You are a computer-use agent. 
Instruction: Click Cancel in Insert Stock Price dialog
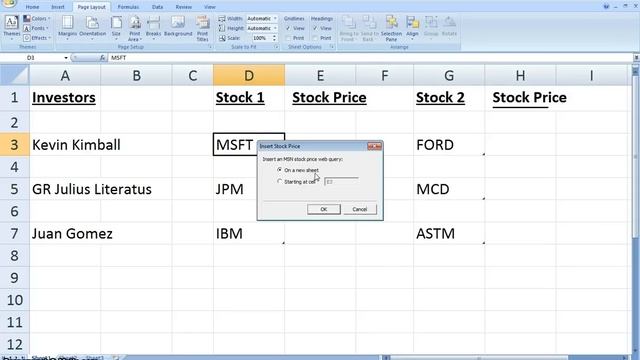(360, 209)
